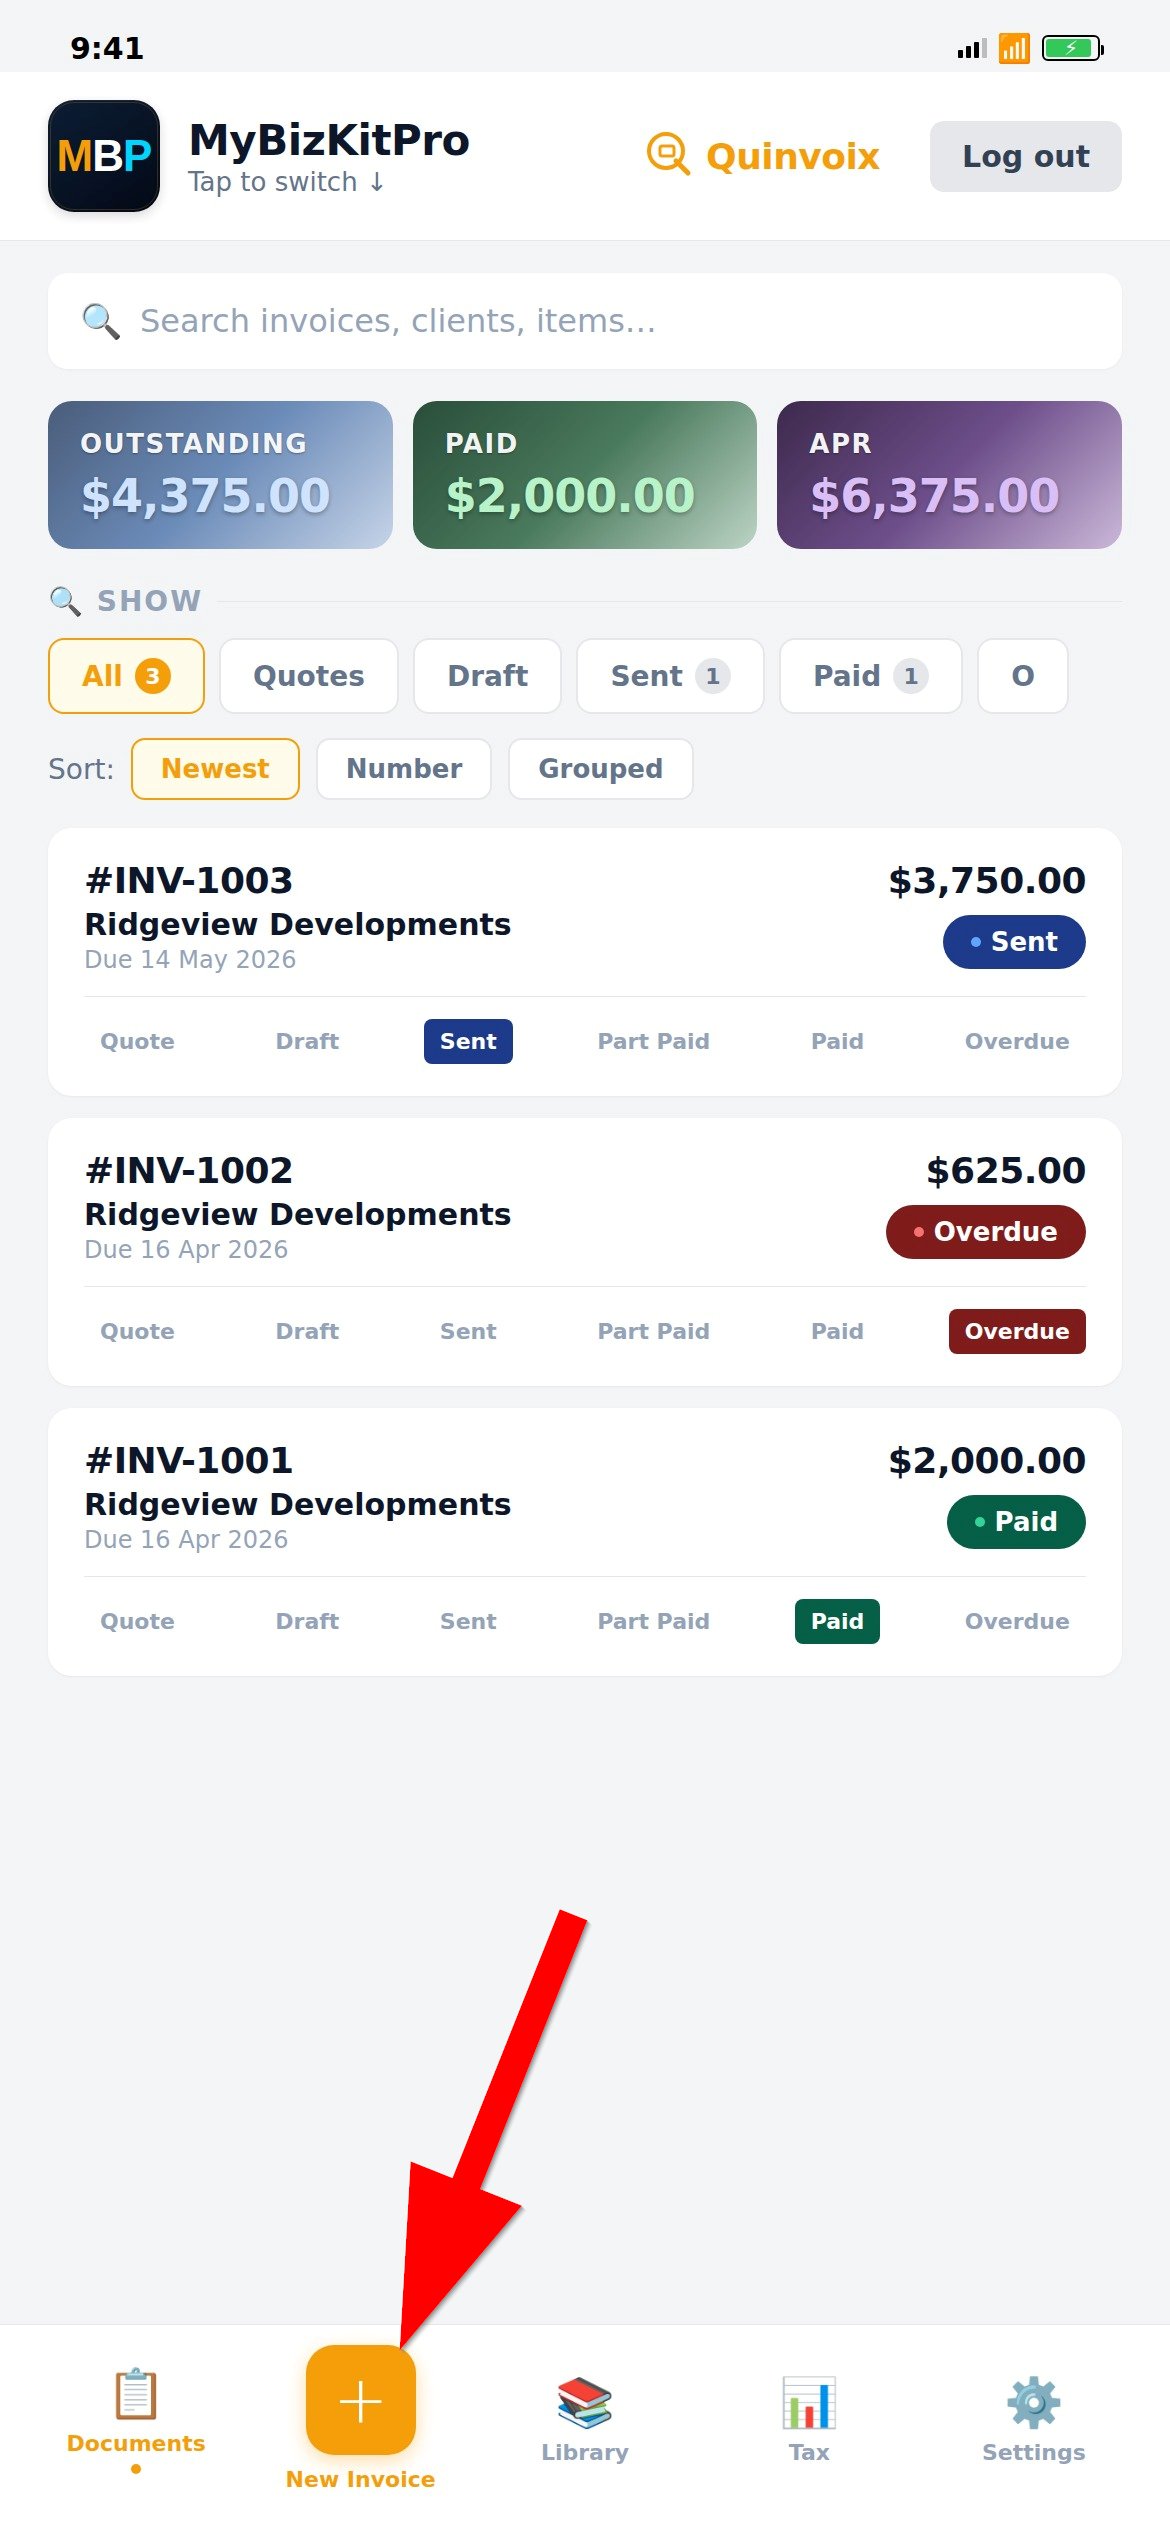This screenshot has height=2532, width=1170.
Task: Select Paid stage on INV-1001 status row
Action: 837,1621
